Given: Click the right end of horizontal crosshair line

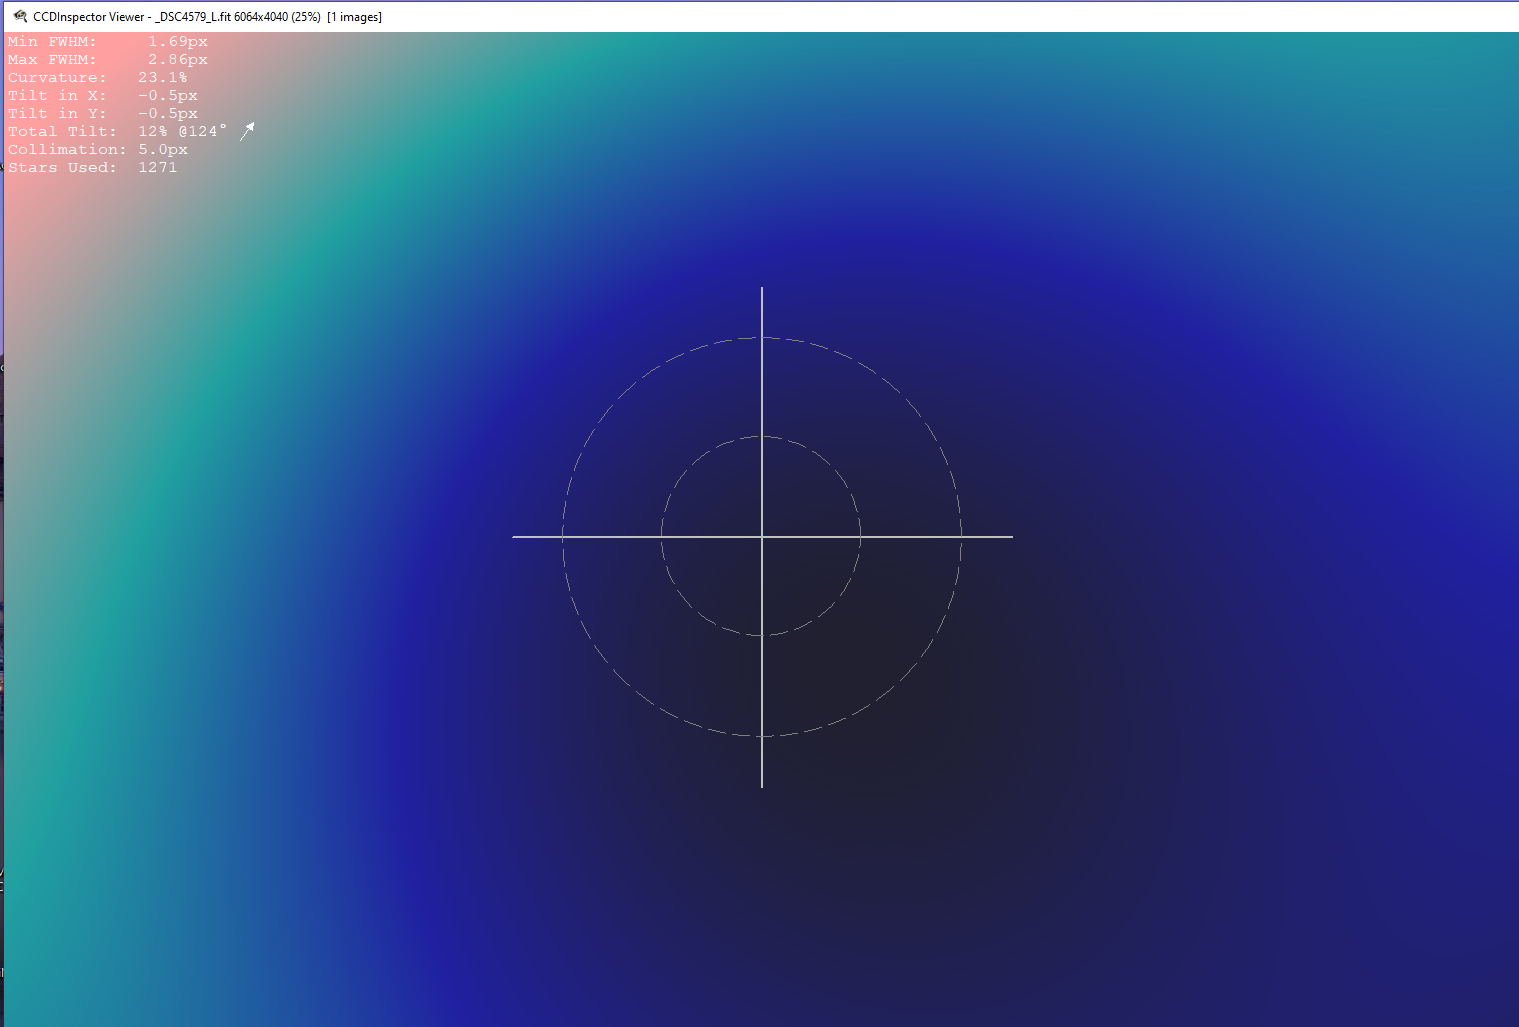Looking at the screenshot, I should (x=1010, y=537).
